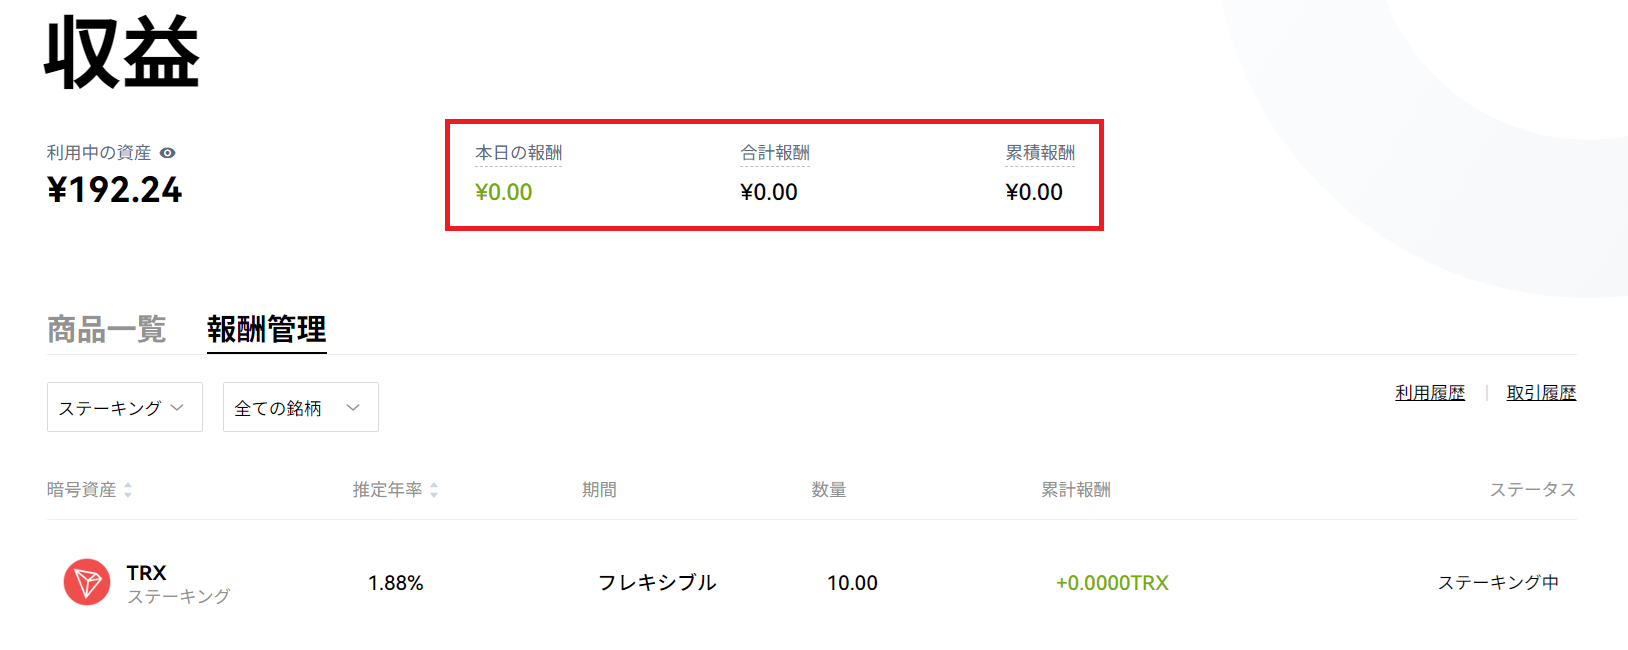Viewport: 1628px width, 650px height.
Task: Sort by 推定年率 column arrows
Action: point(434,490)
